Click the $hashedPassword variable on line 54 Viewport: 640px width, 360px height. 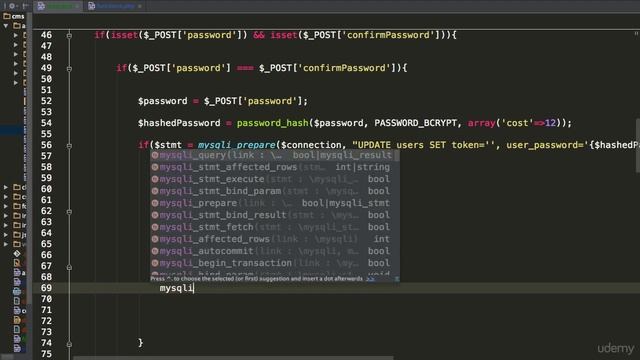click(179, 123)
